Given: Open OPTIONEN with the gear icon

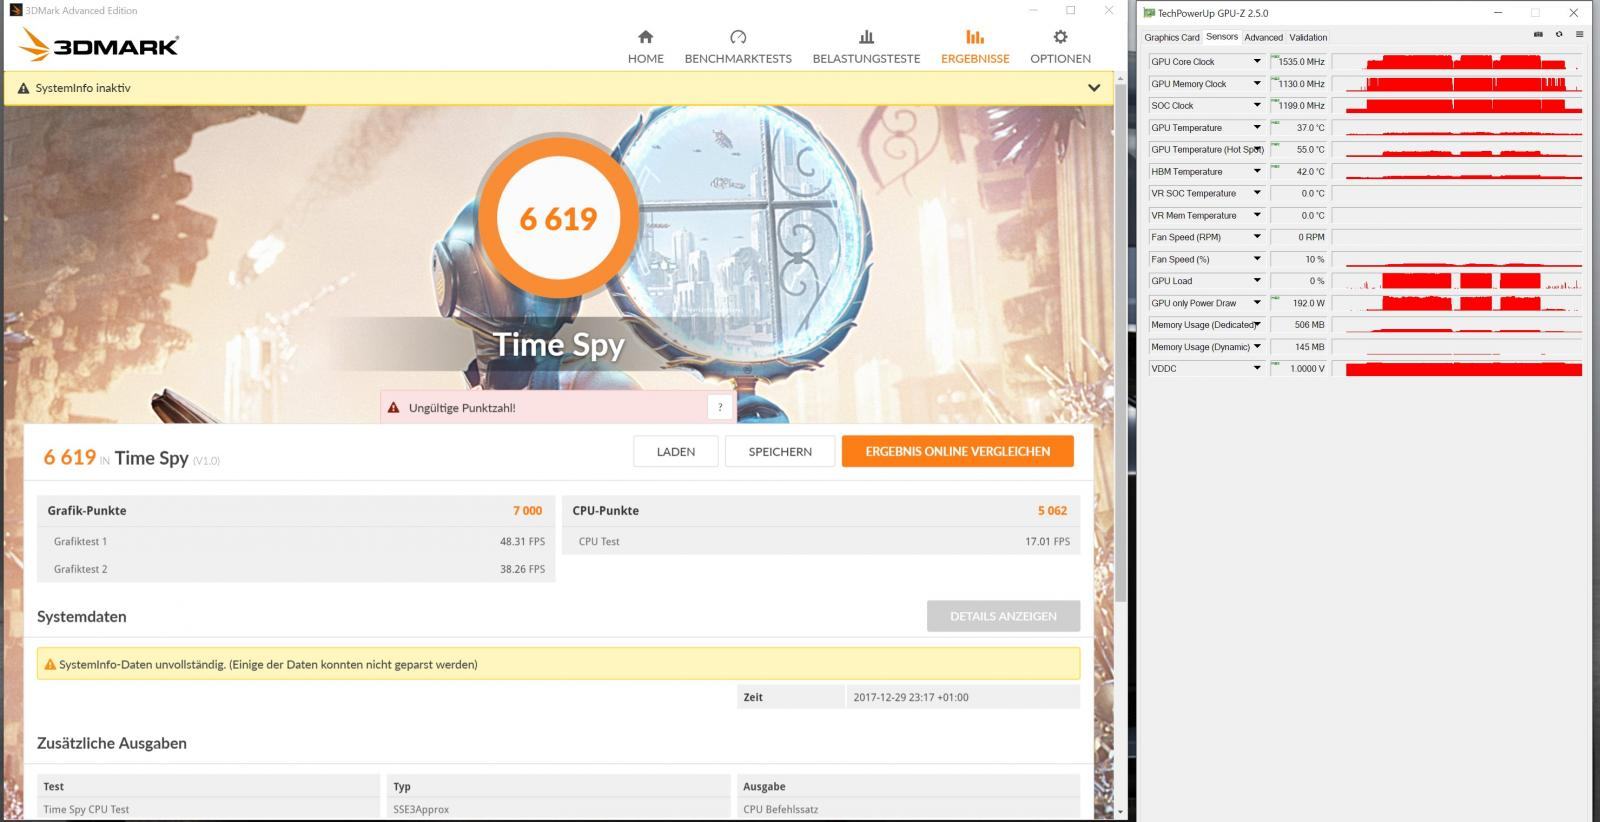Looking at the screenshot, I should pyautogui.click(x=1060, y=46).
